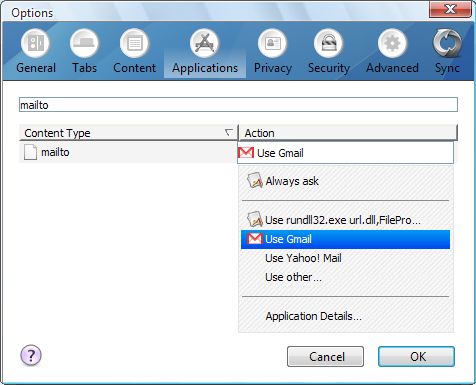
Task: Open the Sync panel icon
Action: [447, 43]
